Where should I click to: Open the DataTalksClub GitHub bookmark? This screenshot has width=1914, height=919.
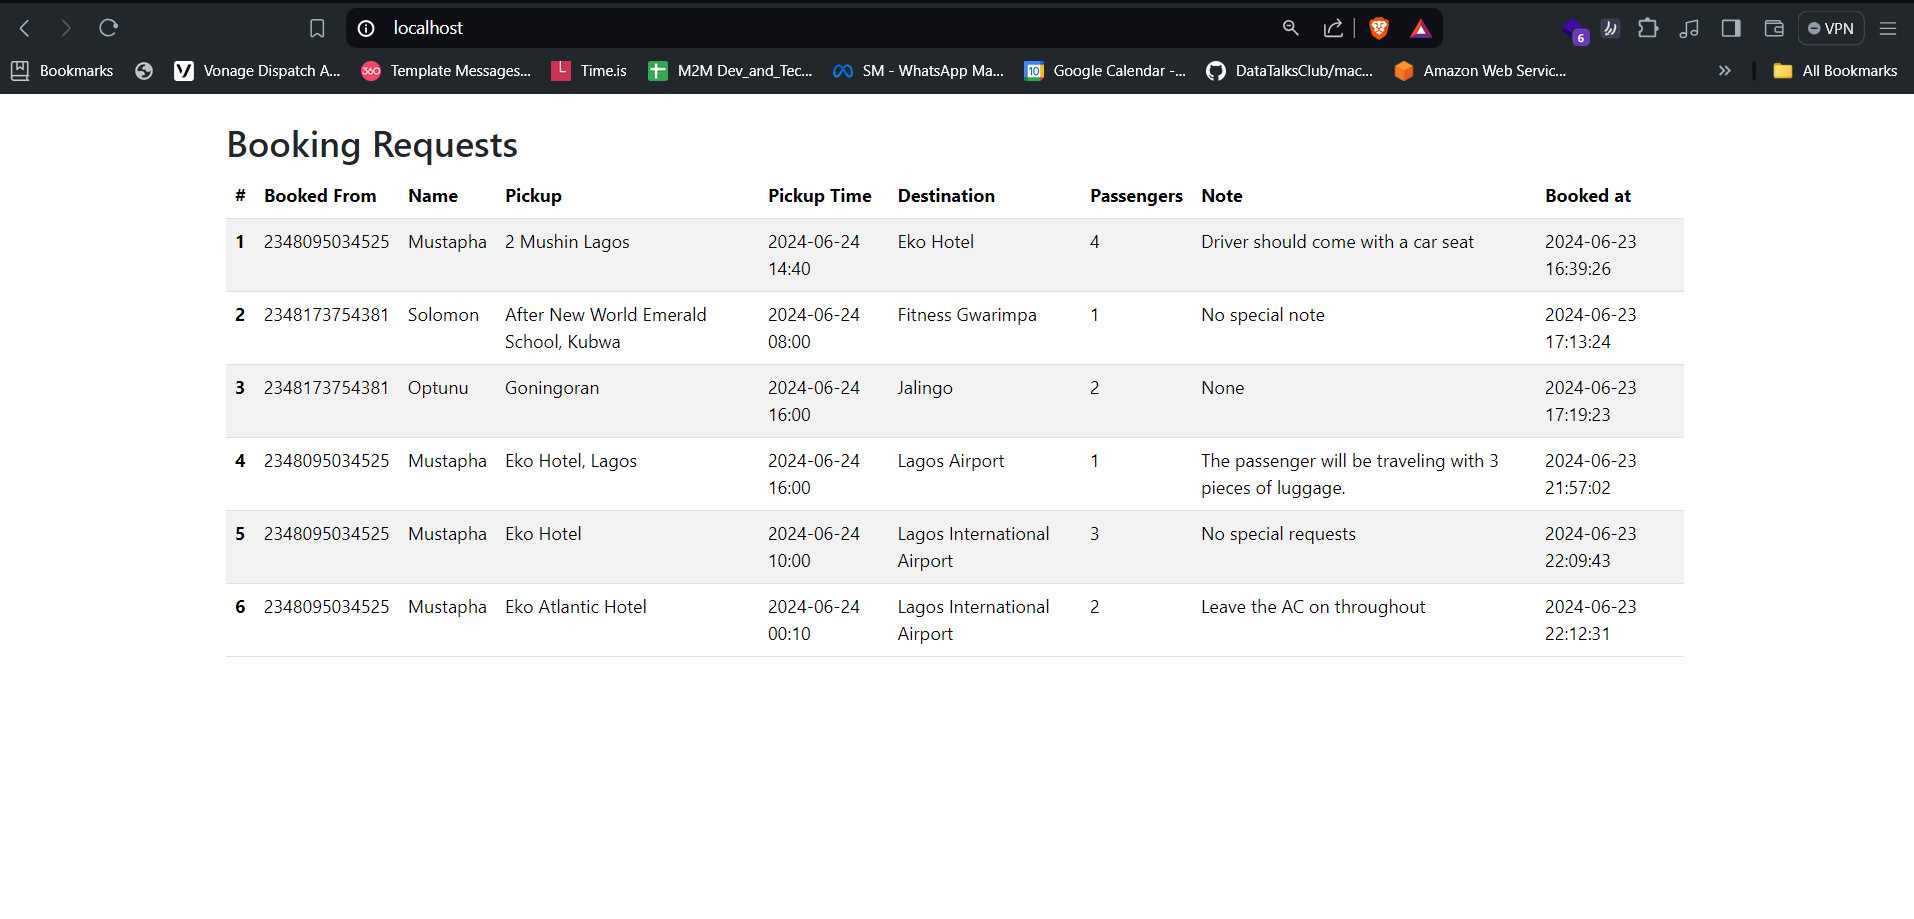coord(1290,70)
